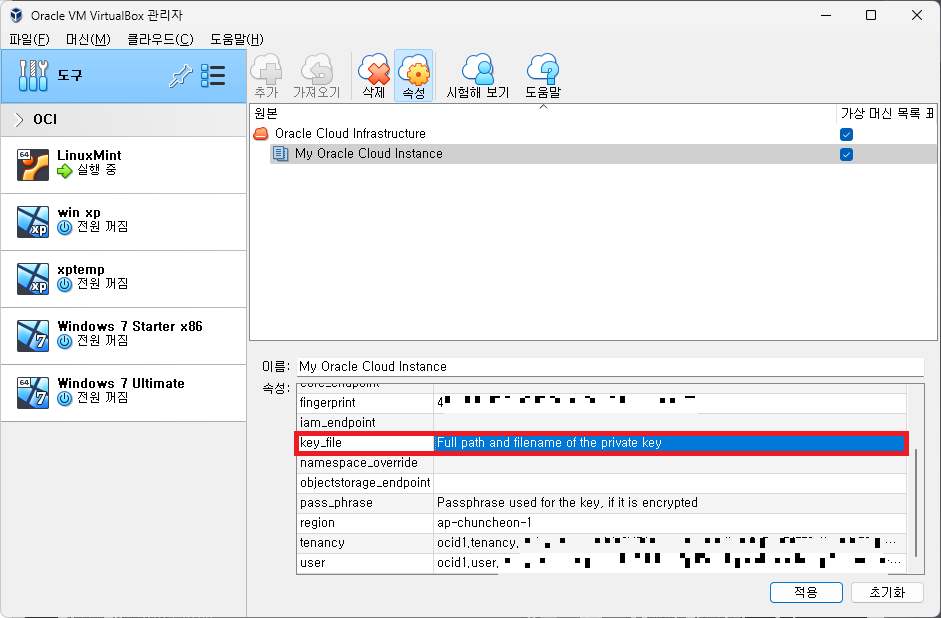Select My Oracle Cloud Instance row text

368,154
